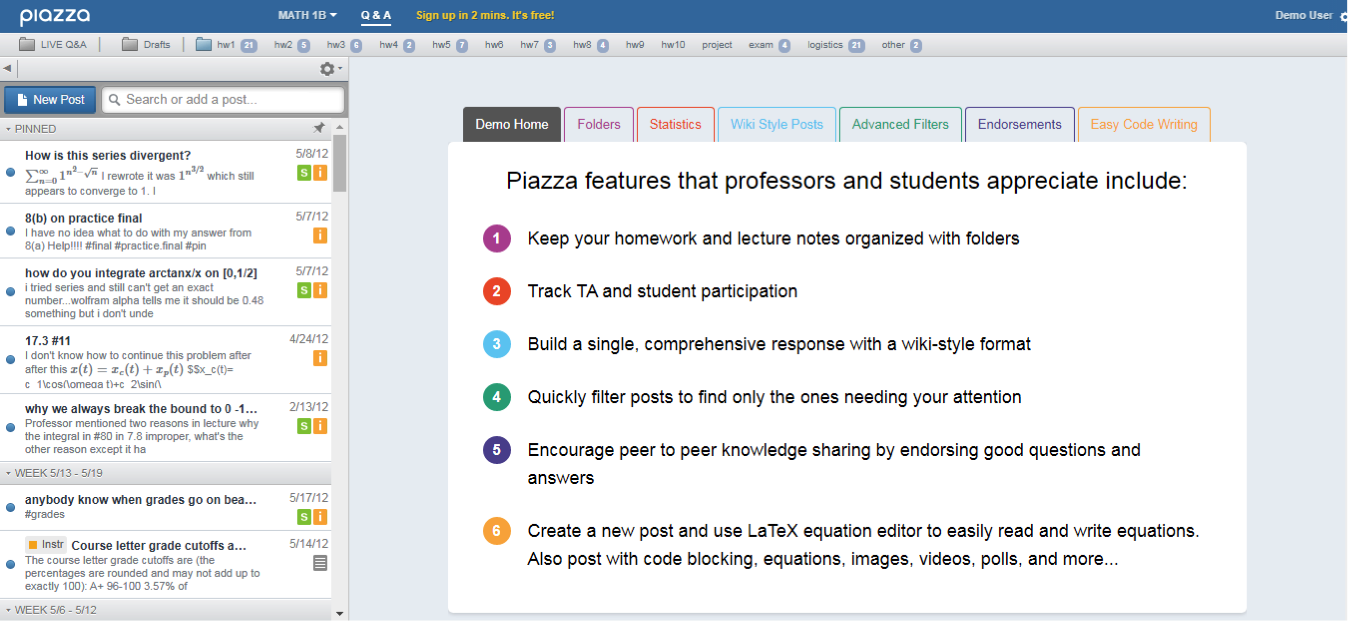Collapse the PINNED section
This screenshot has height=621, width=1348.
click(32, 129)
